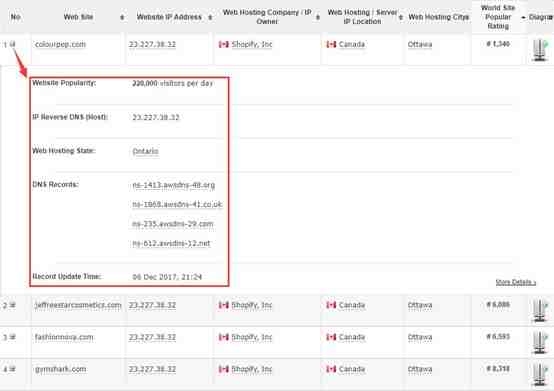Open diagram icon for fashionnova.com row

540,342
